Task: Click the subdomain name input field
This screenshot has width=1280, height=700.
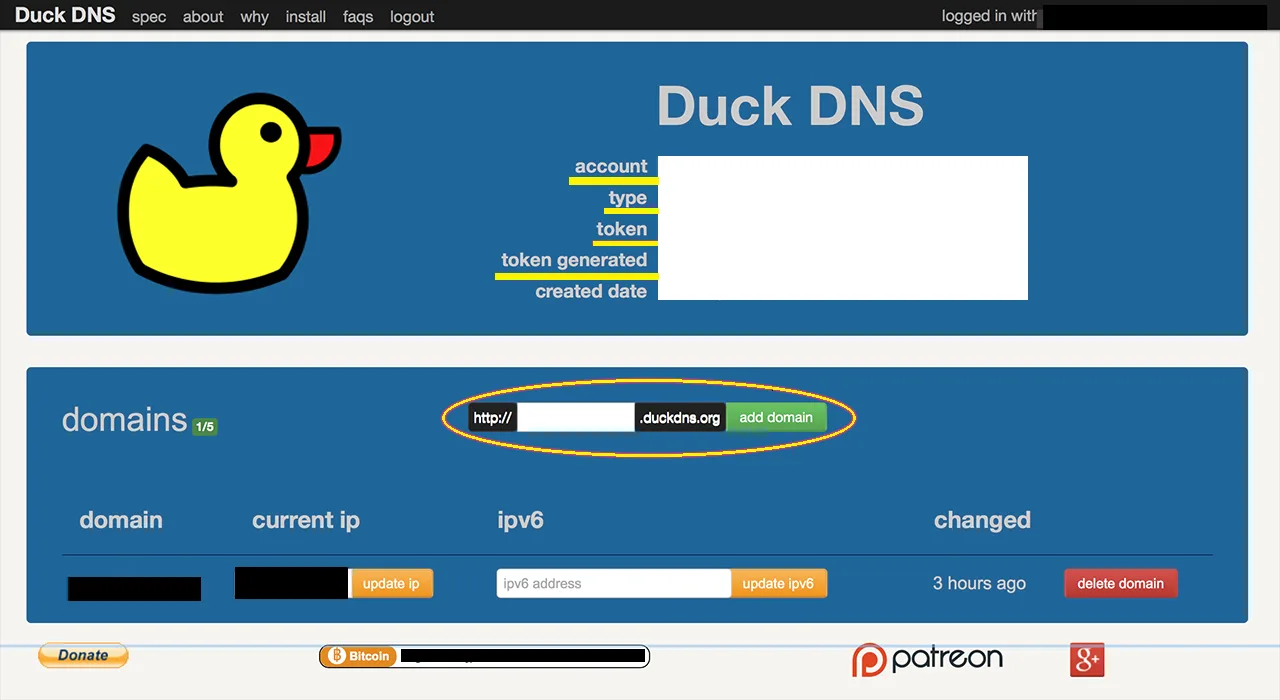Action: tap(576, 417)
